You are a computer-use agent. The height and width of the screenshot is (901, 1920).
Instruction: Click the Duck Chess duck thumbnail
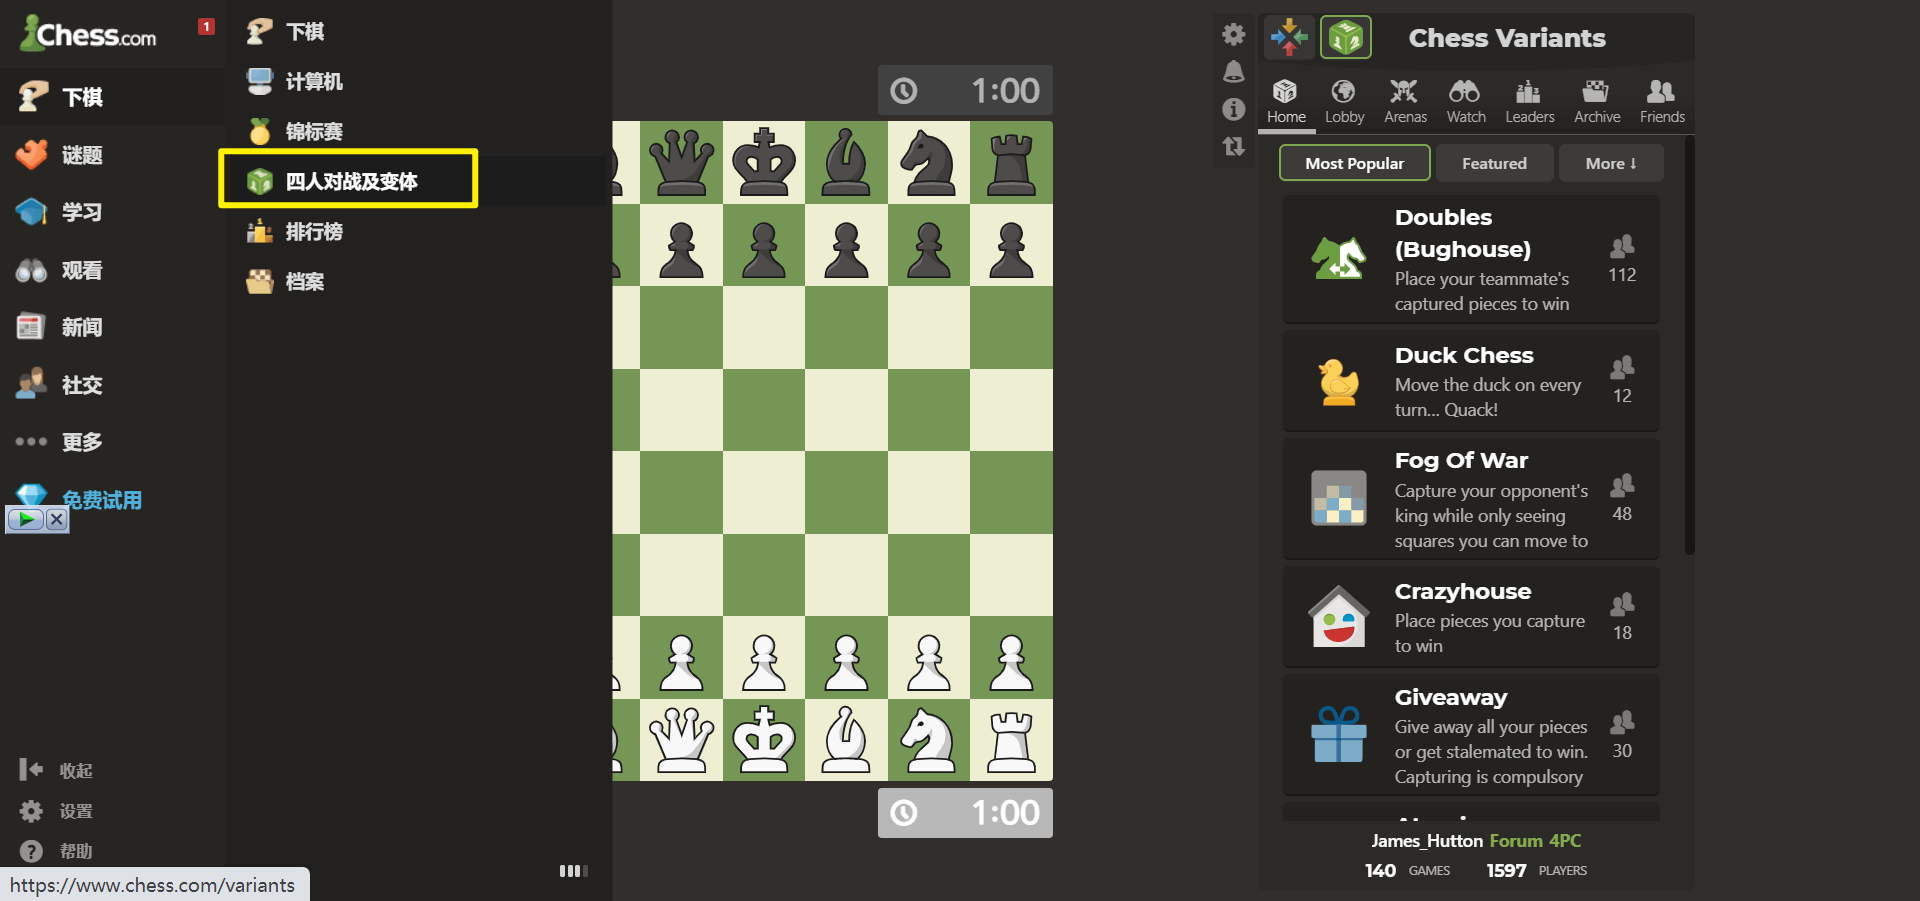(1338, 382)
